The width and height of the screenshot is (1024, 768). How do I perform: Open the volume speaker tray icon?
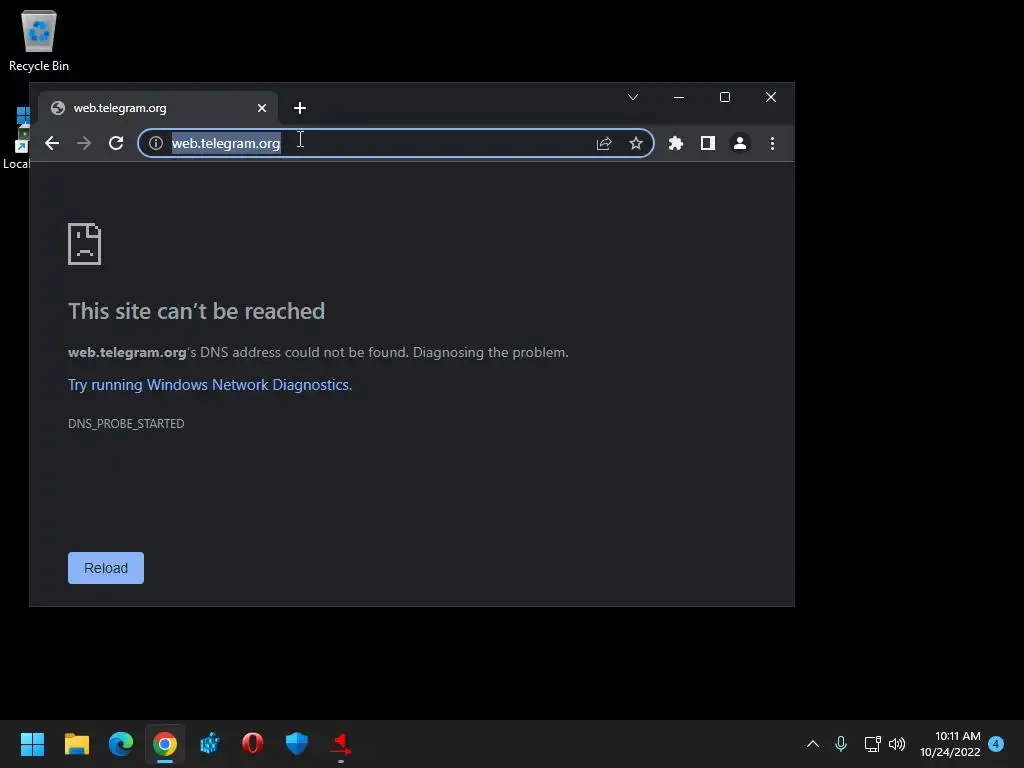[x=897, y=744]
